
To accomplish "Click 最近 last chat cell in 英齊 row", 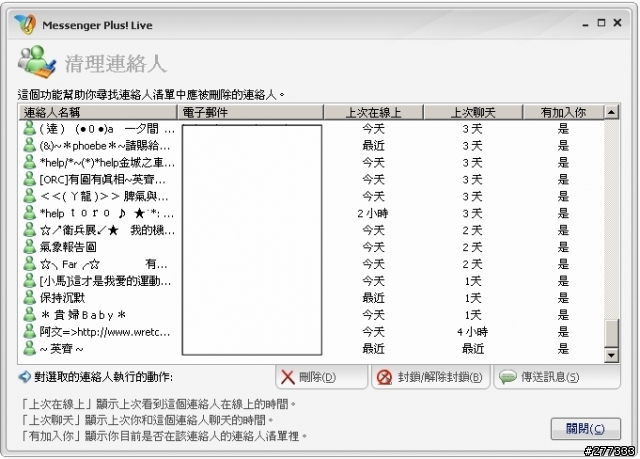I will click(473, 349).
